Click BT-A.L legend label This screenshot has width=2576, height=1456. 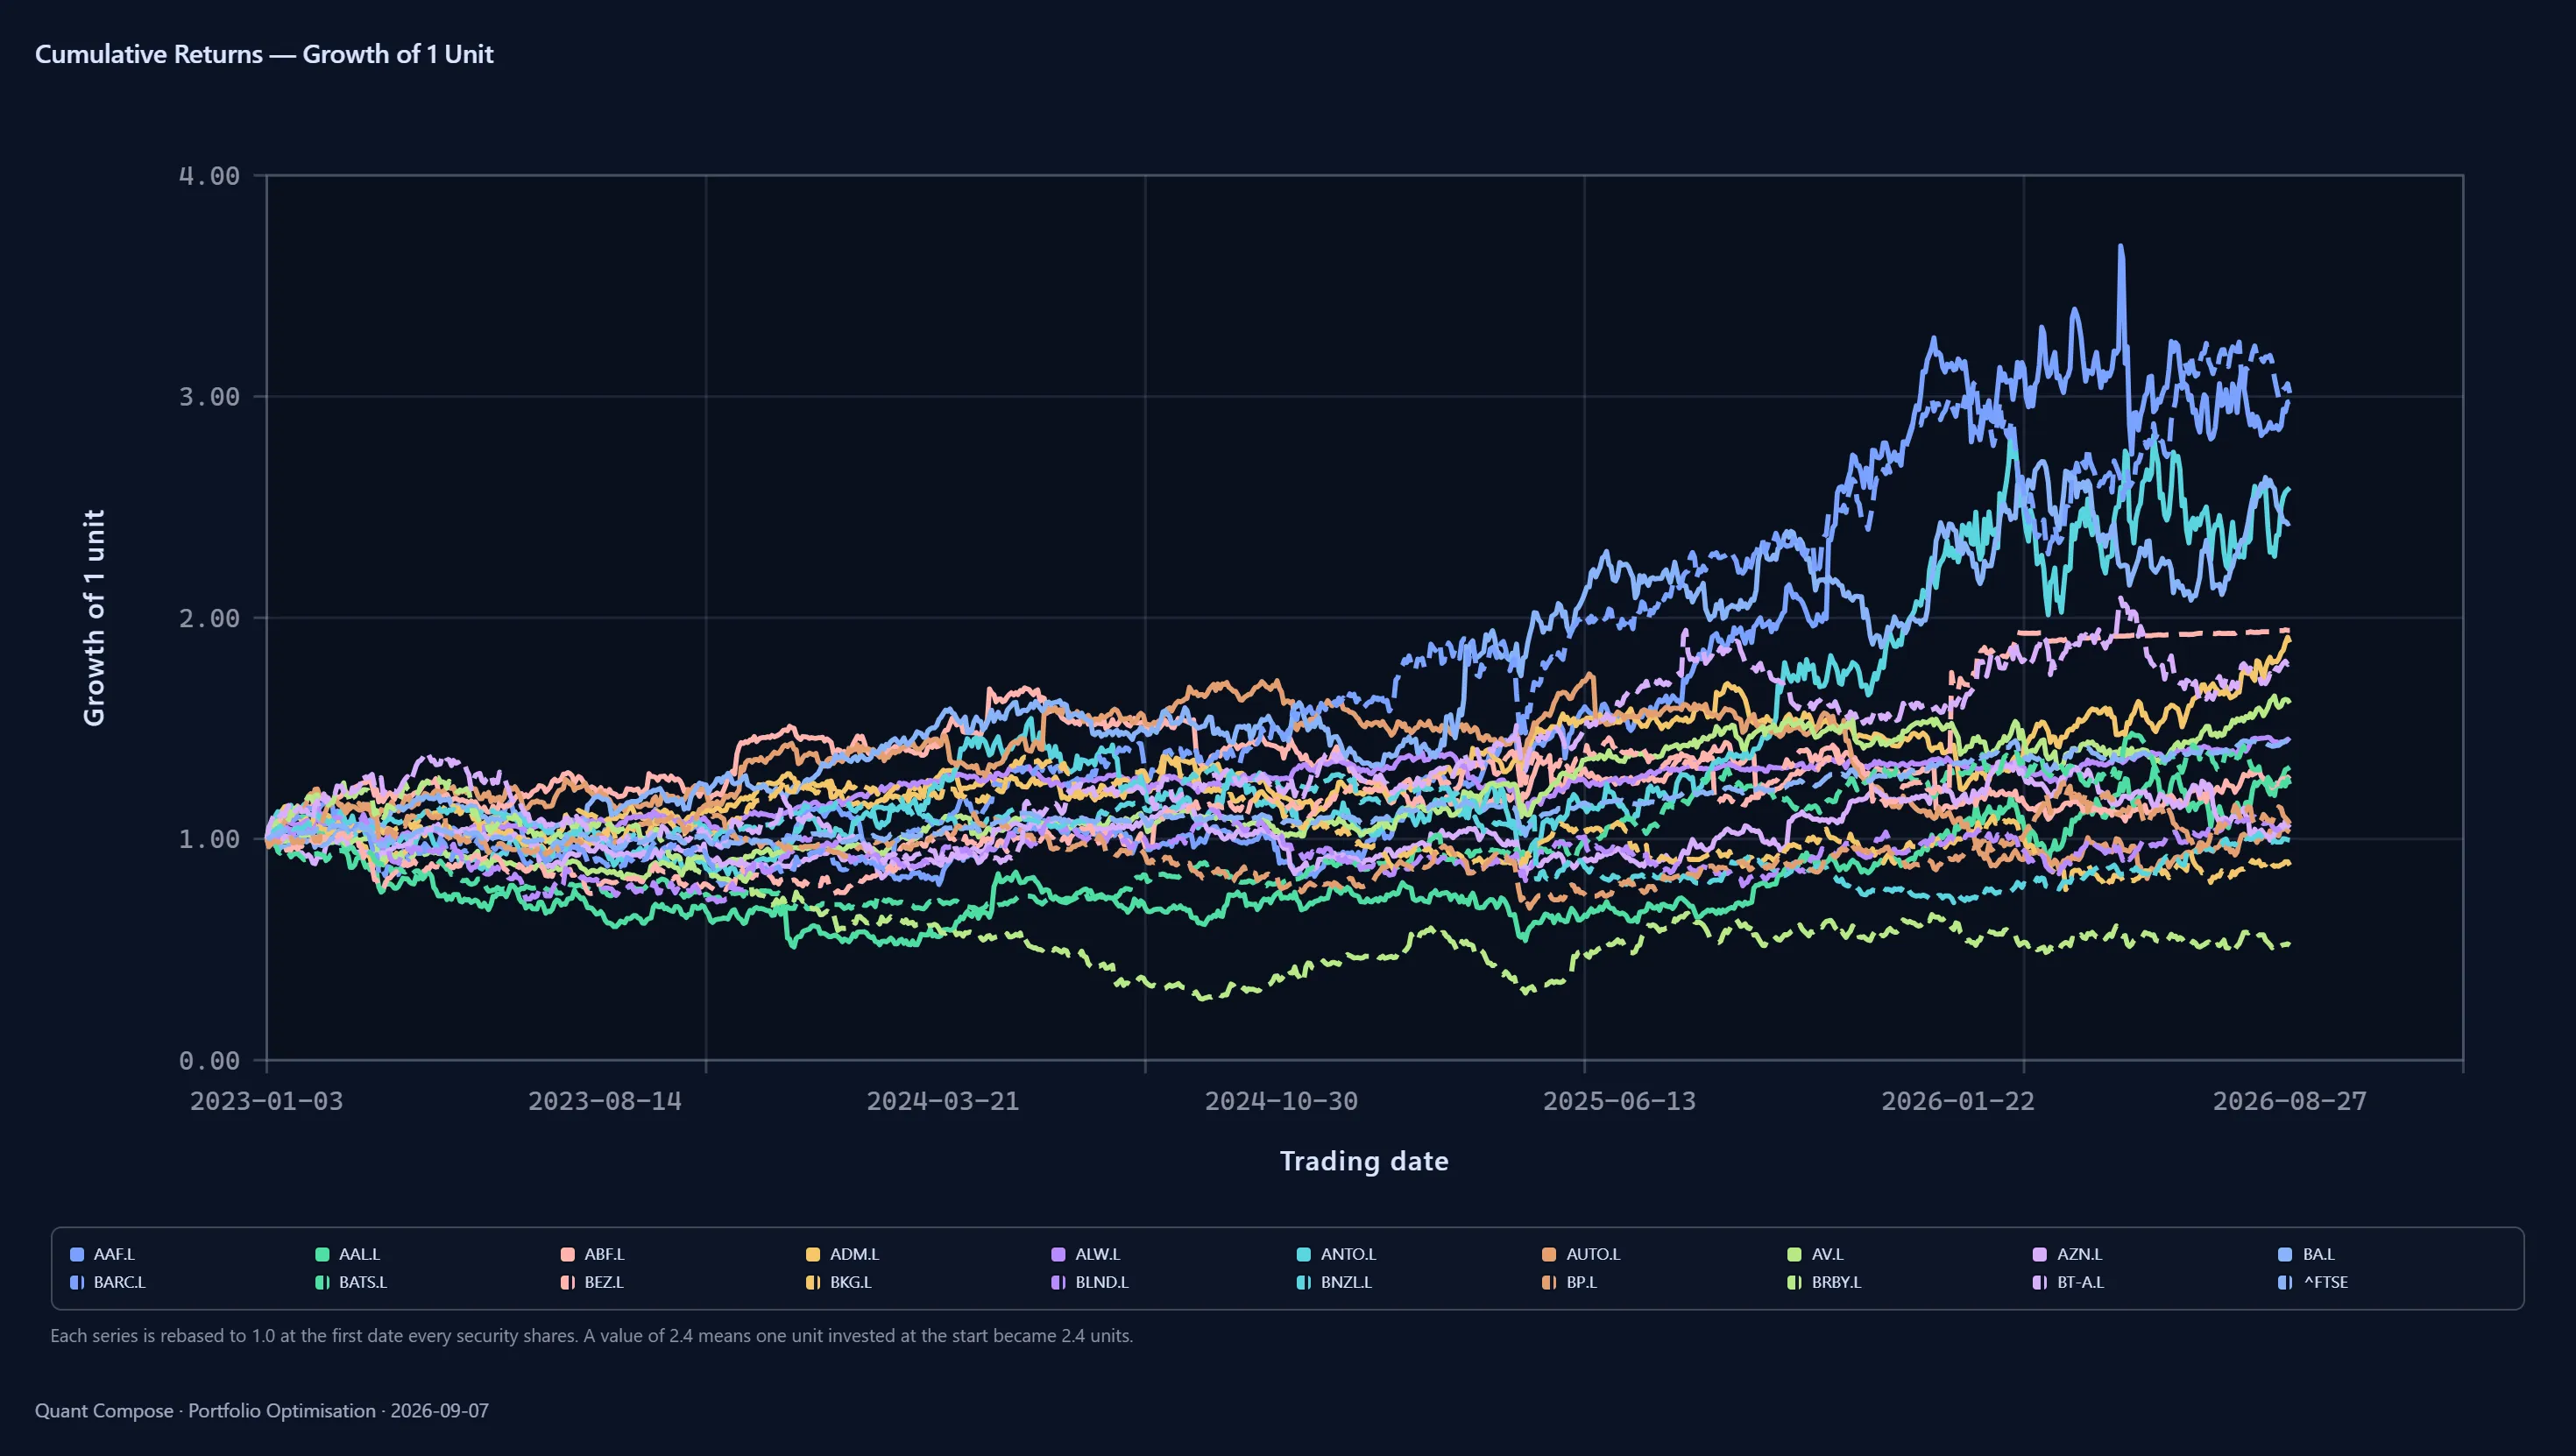click(x=2080, y=1282)
